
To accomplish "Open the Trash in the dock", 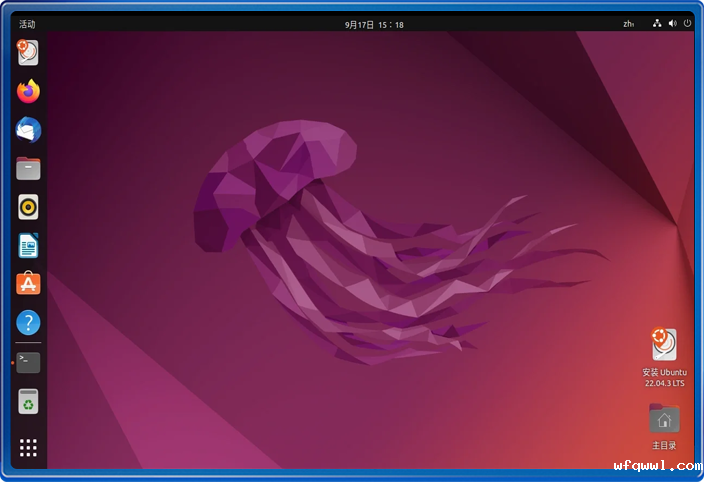I will click(28, 402).
